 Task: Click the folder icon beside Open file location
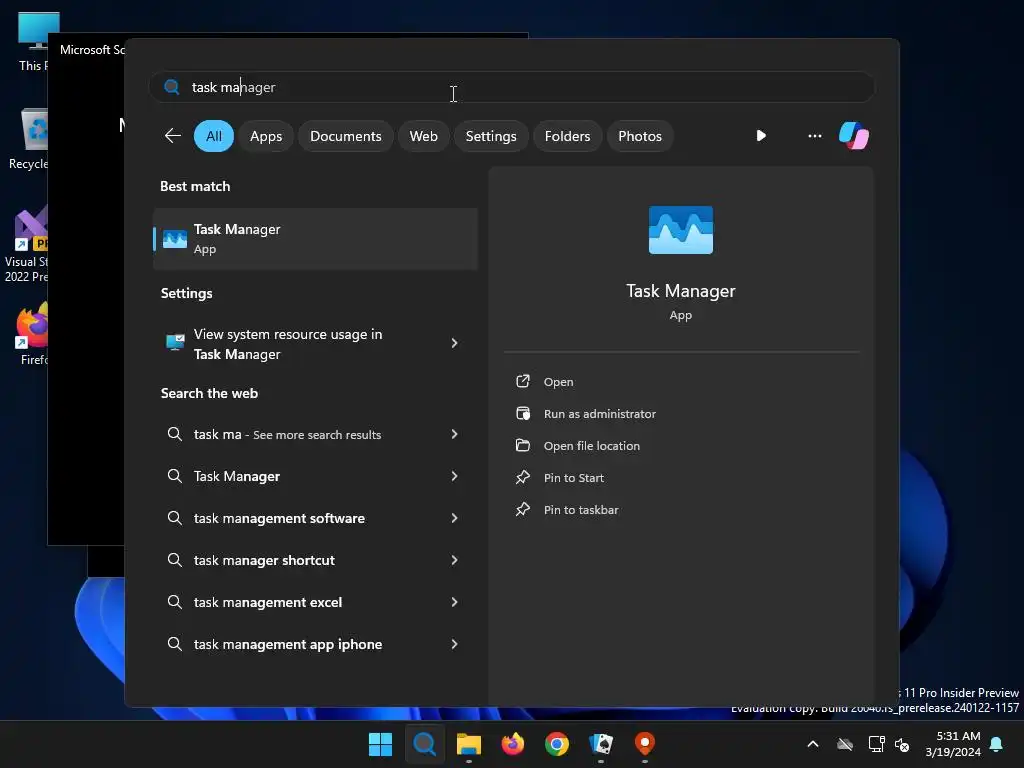[522, 445]
